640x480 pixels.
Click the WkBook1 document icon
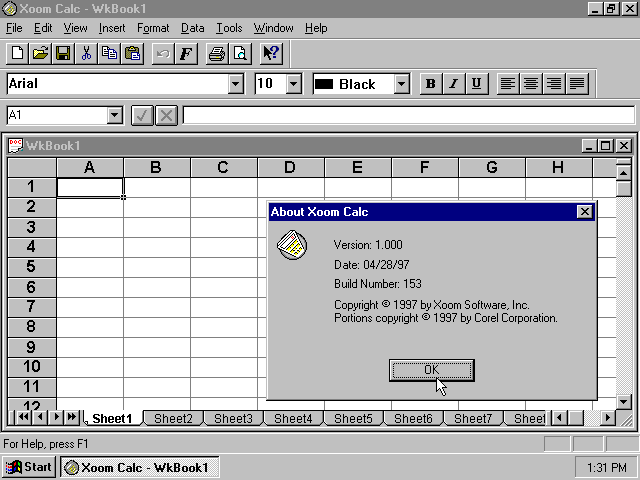point(15,146)
